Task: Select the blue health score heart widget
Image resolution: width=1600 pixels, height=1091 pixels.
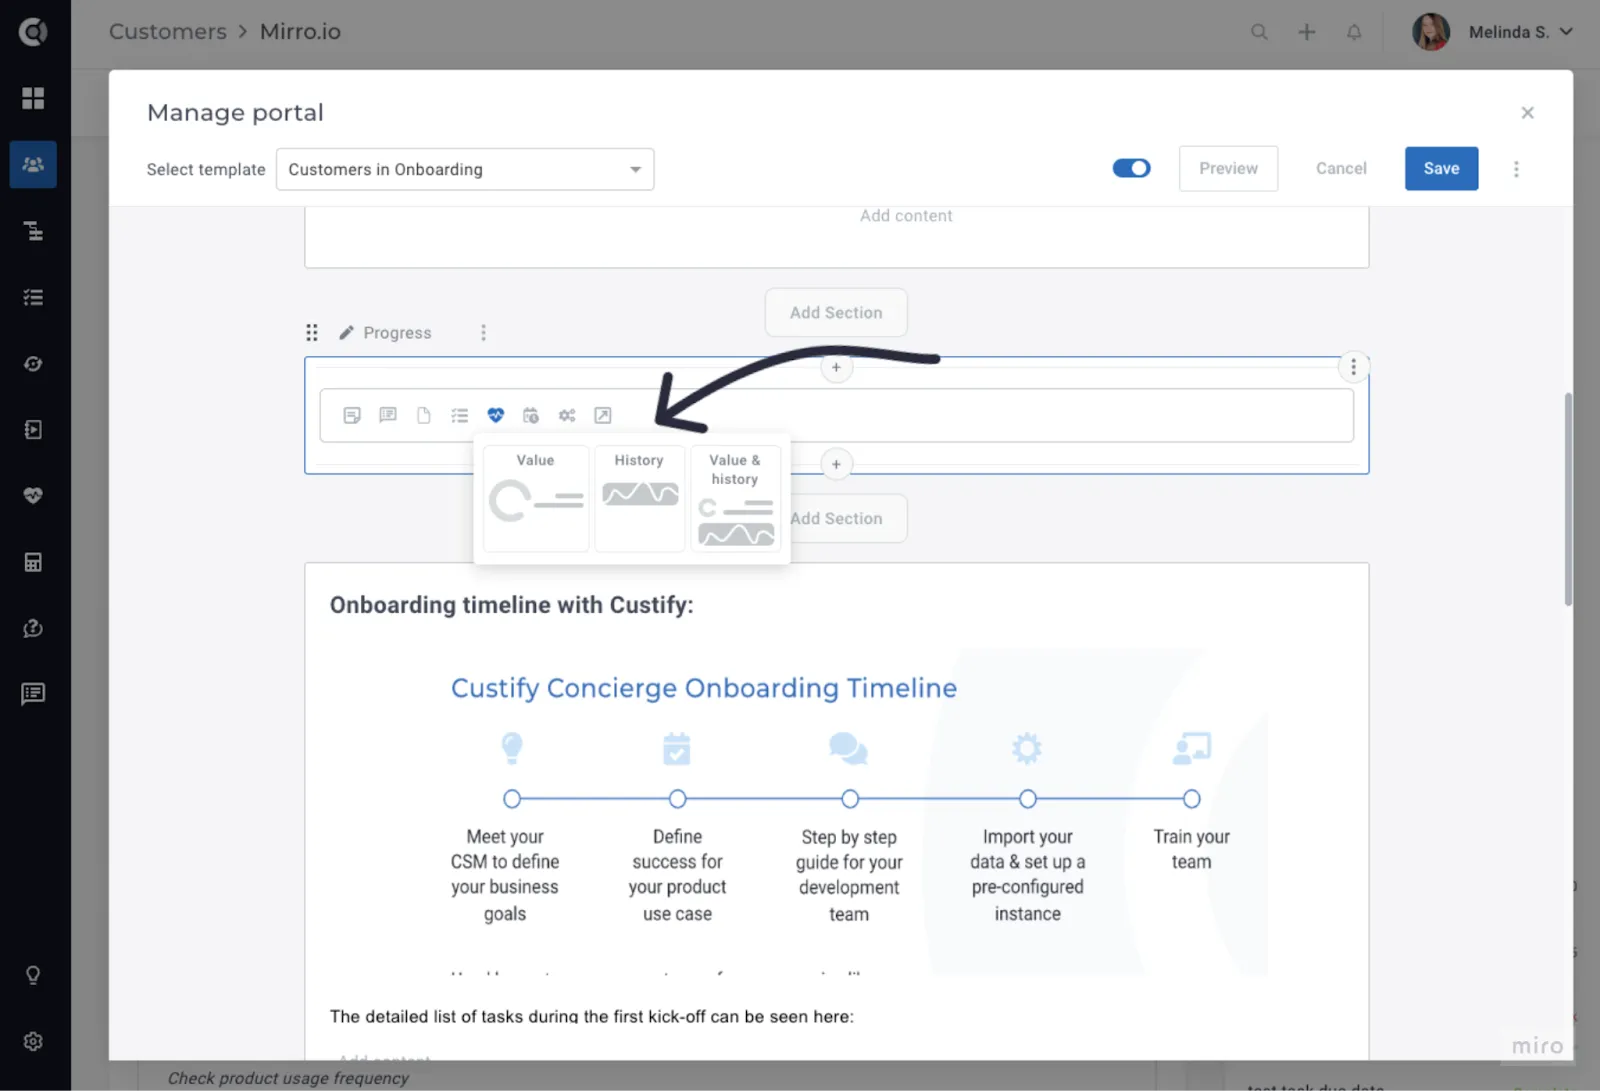Action: [496, 415]
